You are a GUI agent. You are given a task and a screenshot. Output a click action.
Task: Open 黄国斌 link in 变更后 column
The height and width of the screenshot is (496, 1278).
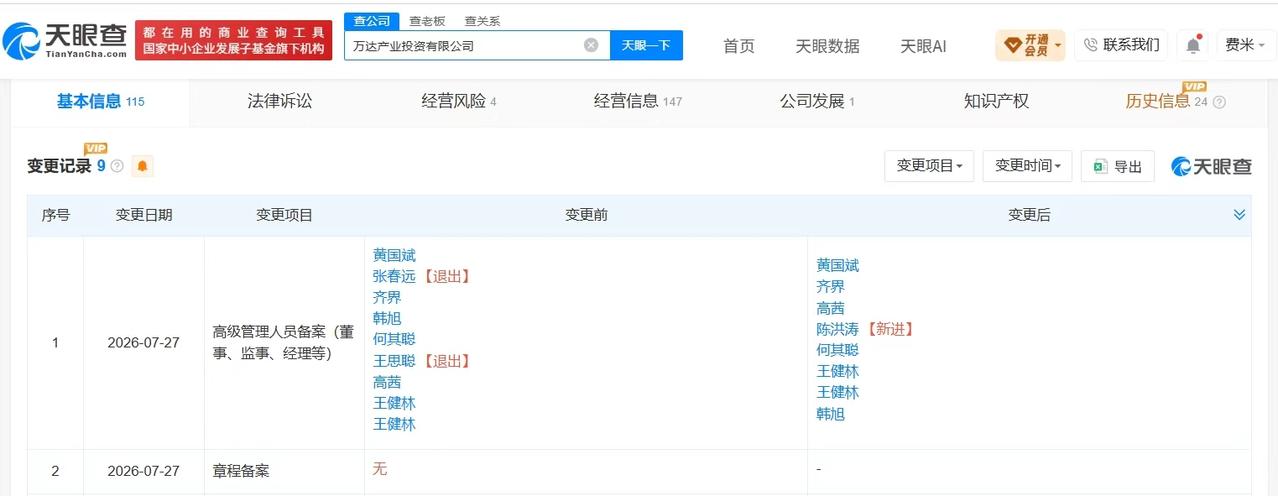coord(837,266)
